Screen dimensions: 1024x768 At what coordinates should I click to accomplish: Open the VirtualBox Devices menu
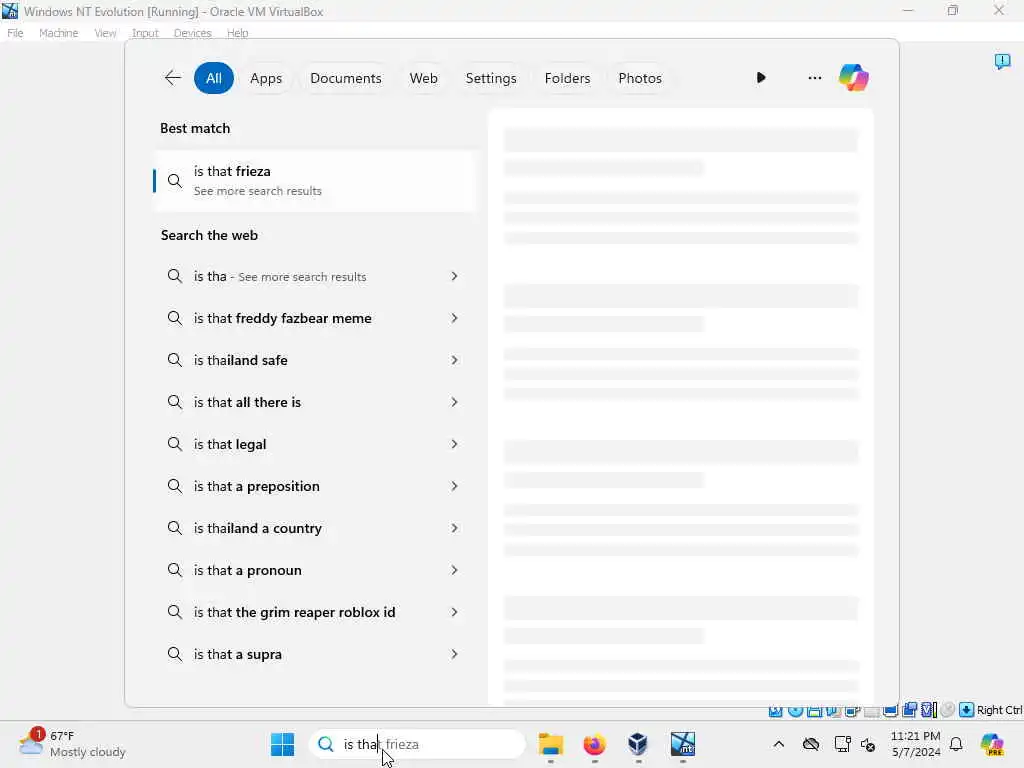coord(193,33)
